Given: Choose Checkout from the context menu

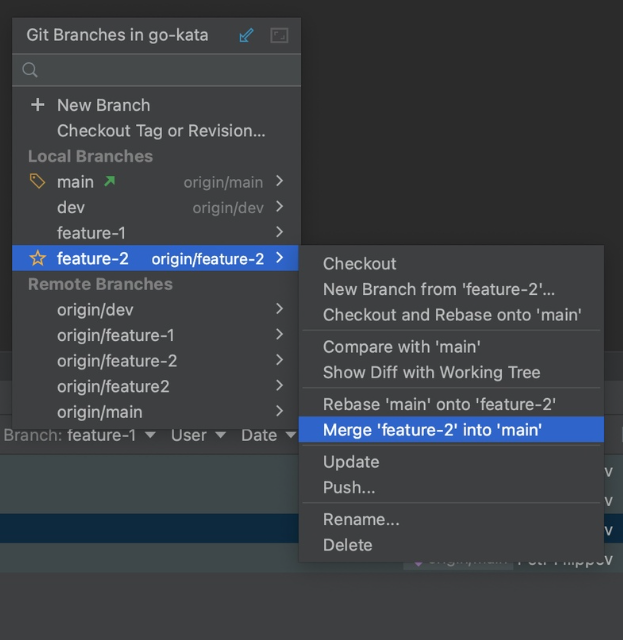Looking at the screenshot, I should [360, 264].
